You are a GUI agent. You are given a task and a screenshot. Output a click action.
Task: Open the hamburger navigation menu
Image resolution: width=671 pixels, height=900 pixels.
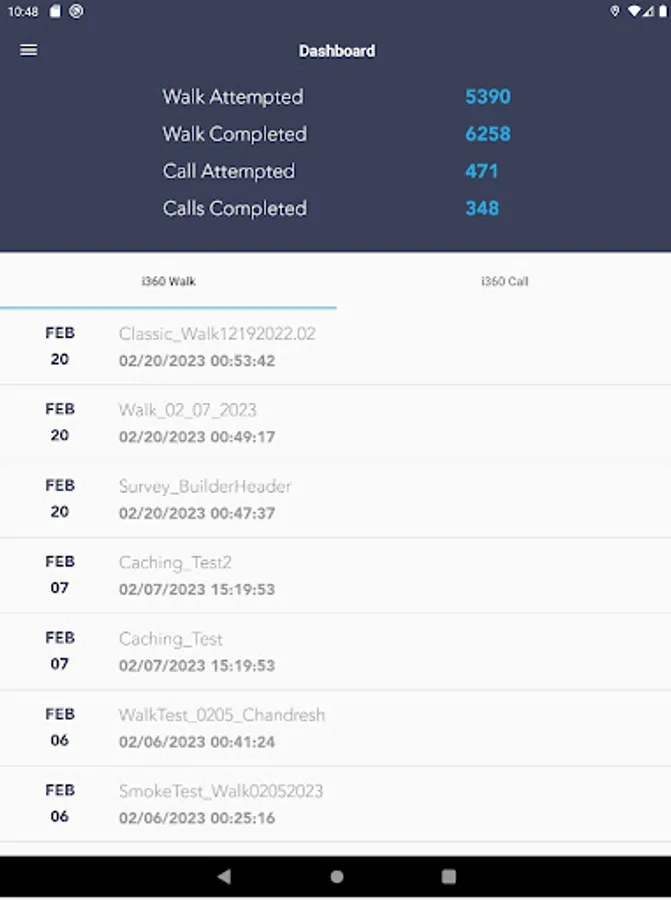tap(29, 50)
